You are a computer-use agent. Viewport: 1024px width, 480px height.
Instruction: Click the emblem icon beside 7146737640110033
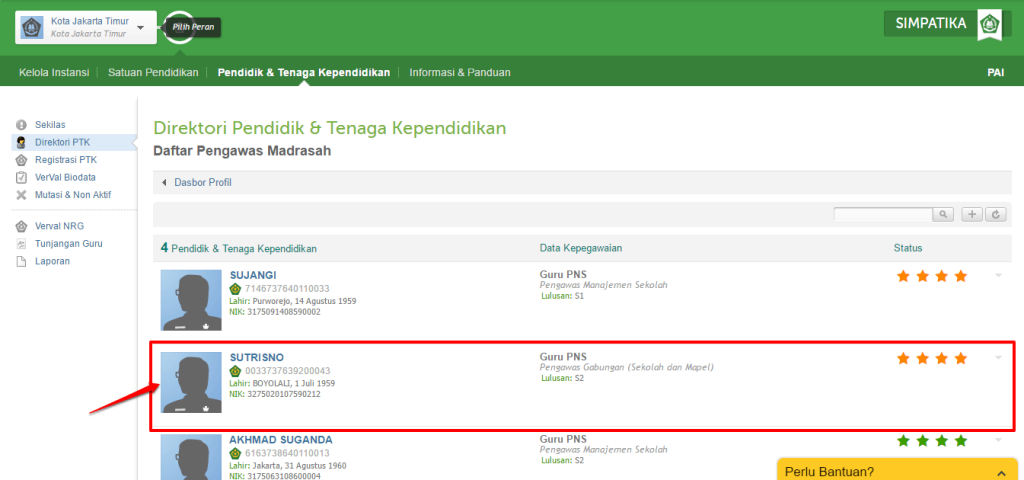coord(235,289)
